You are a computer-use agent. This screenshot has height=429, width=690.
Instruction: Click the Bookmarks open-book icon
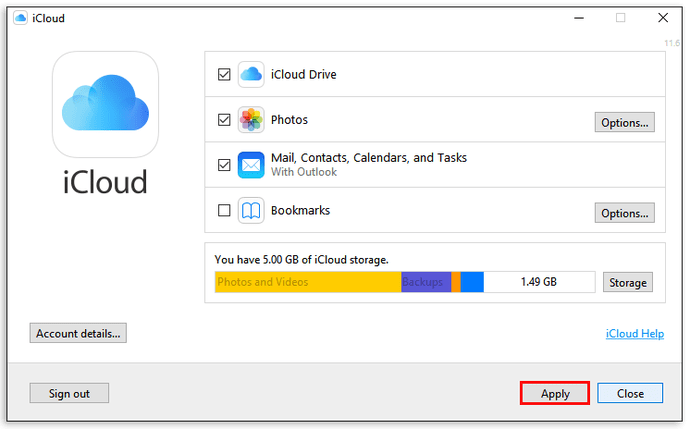pyautogui.click(x=251, y=210)
